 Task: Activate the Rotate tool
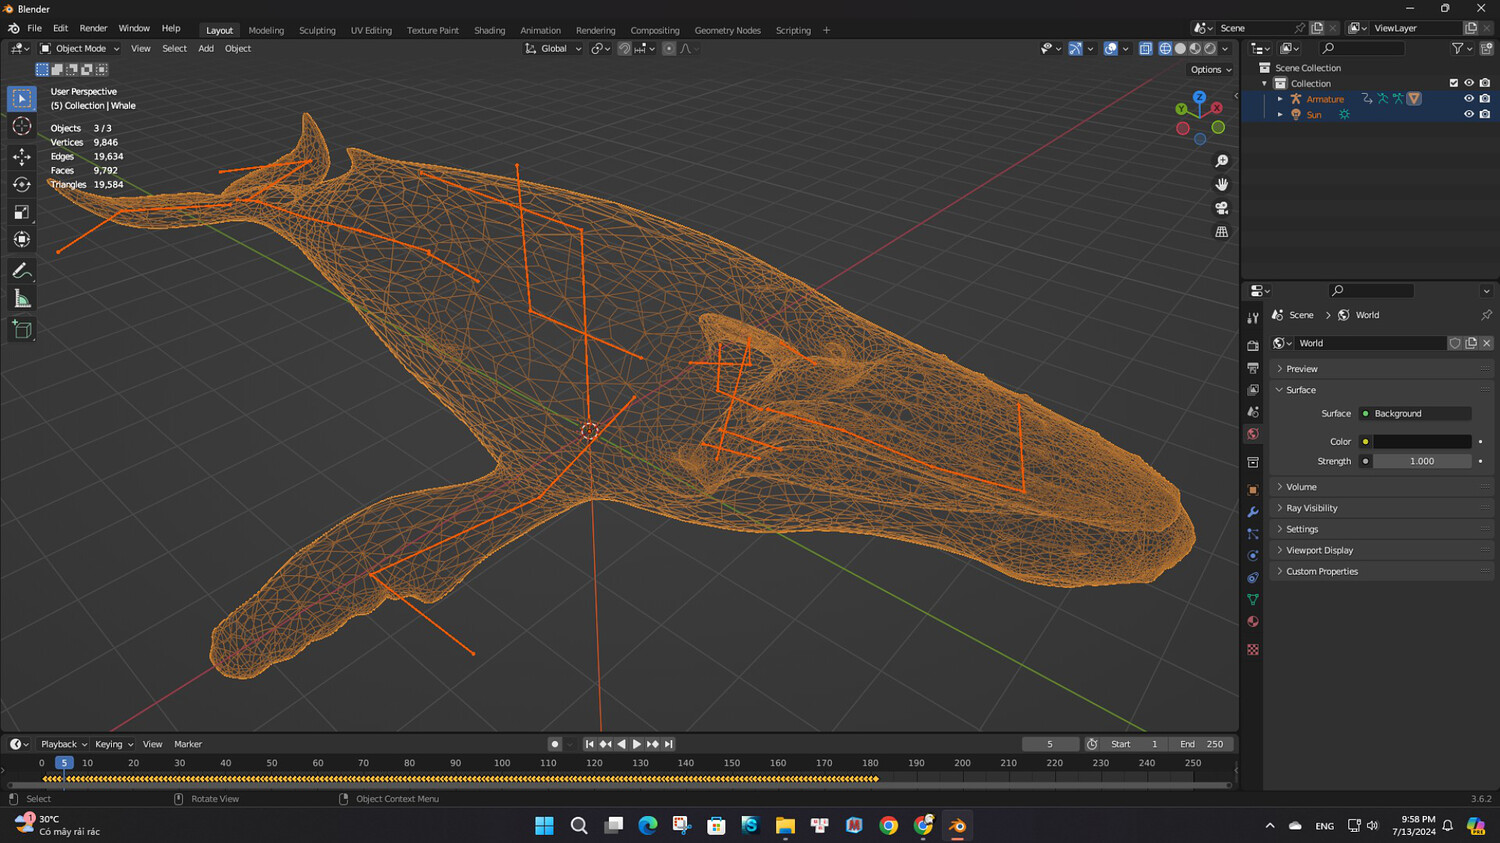pyautogui.click(x=22, y=184)
